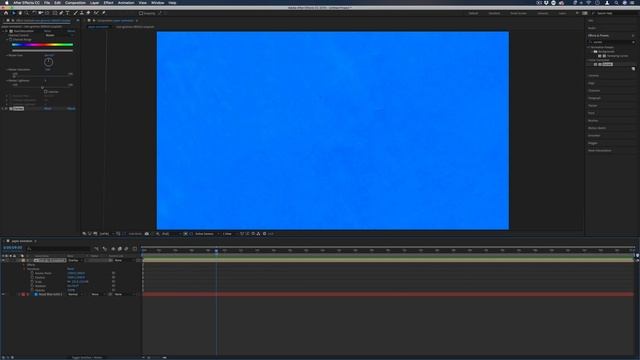Collapse the Transform property group

coord(24,269)
